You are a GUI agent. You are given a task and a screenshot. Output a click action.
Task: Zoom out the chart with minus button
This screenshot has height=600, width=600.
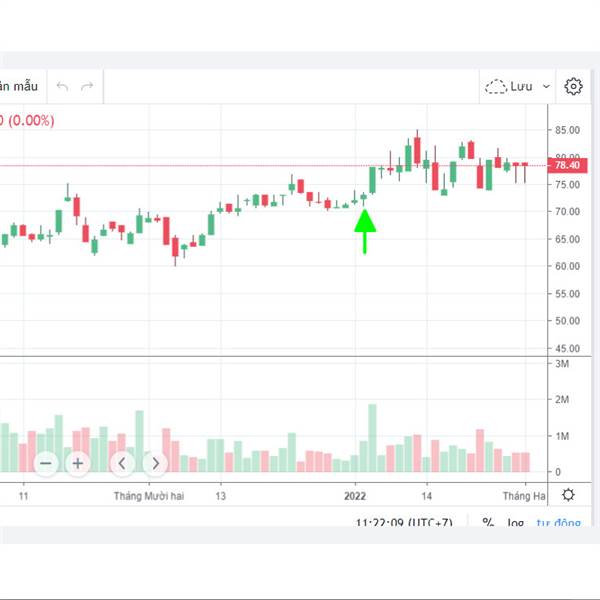(x=46, y=463)
